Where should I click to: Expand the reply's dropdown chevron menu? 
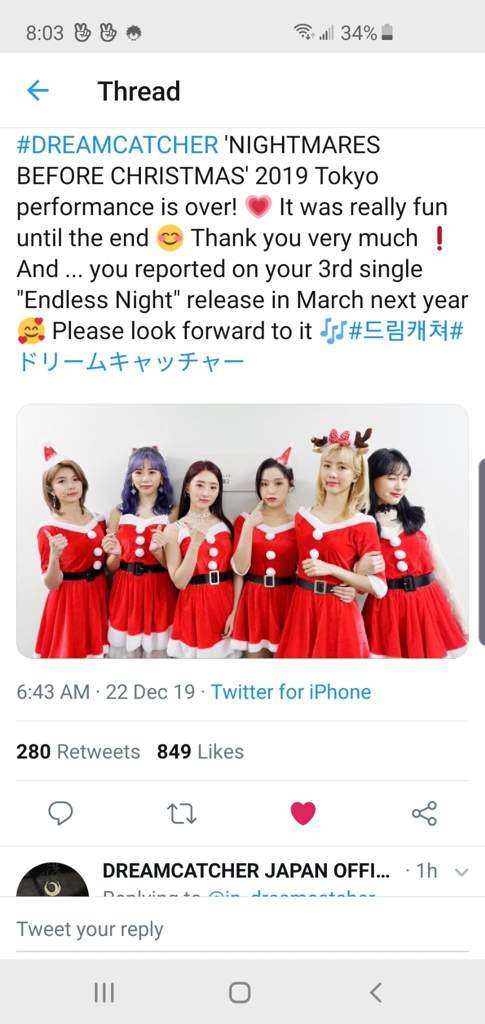[461, 872]
